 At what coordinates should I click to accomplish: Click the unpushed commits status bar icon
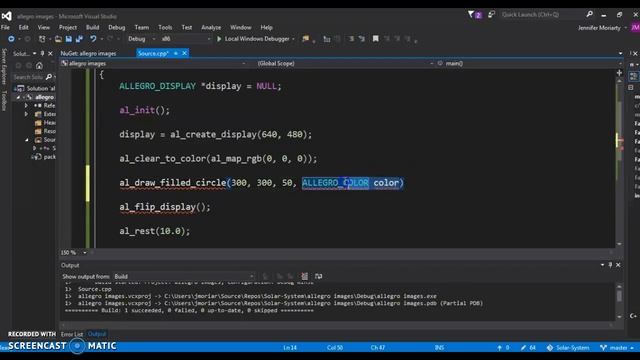point(502,348)
